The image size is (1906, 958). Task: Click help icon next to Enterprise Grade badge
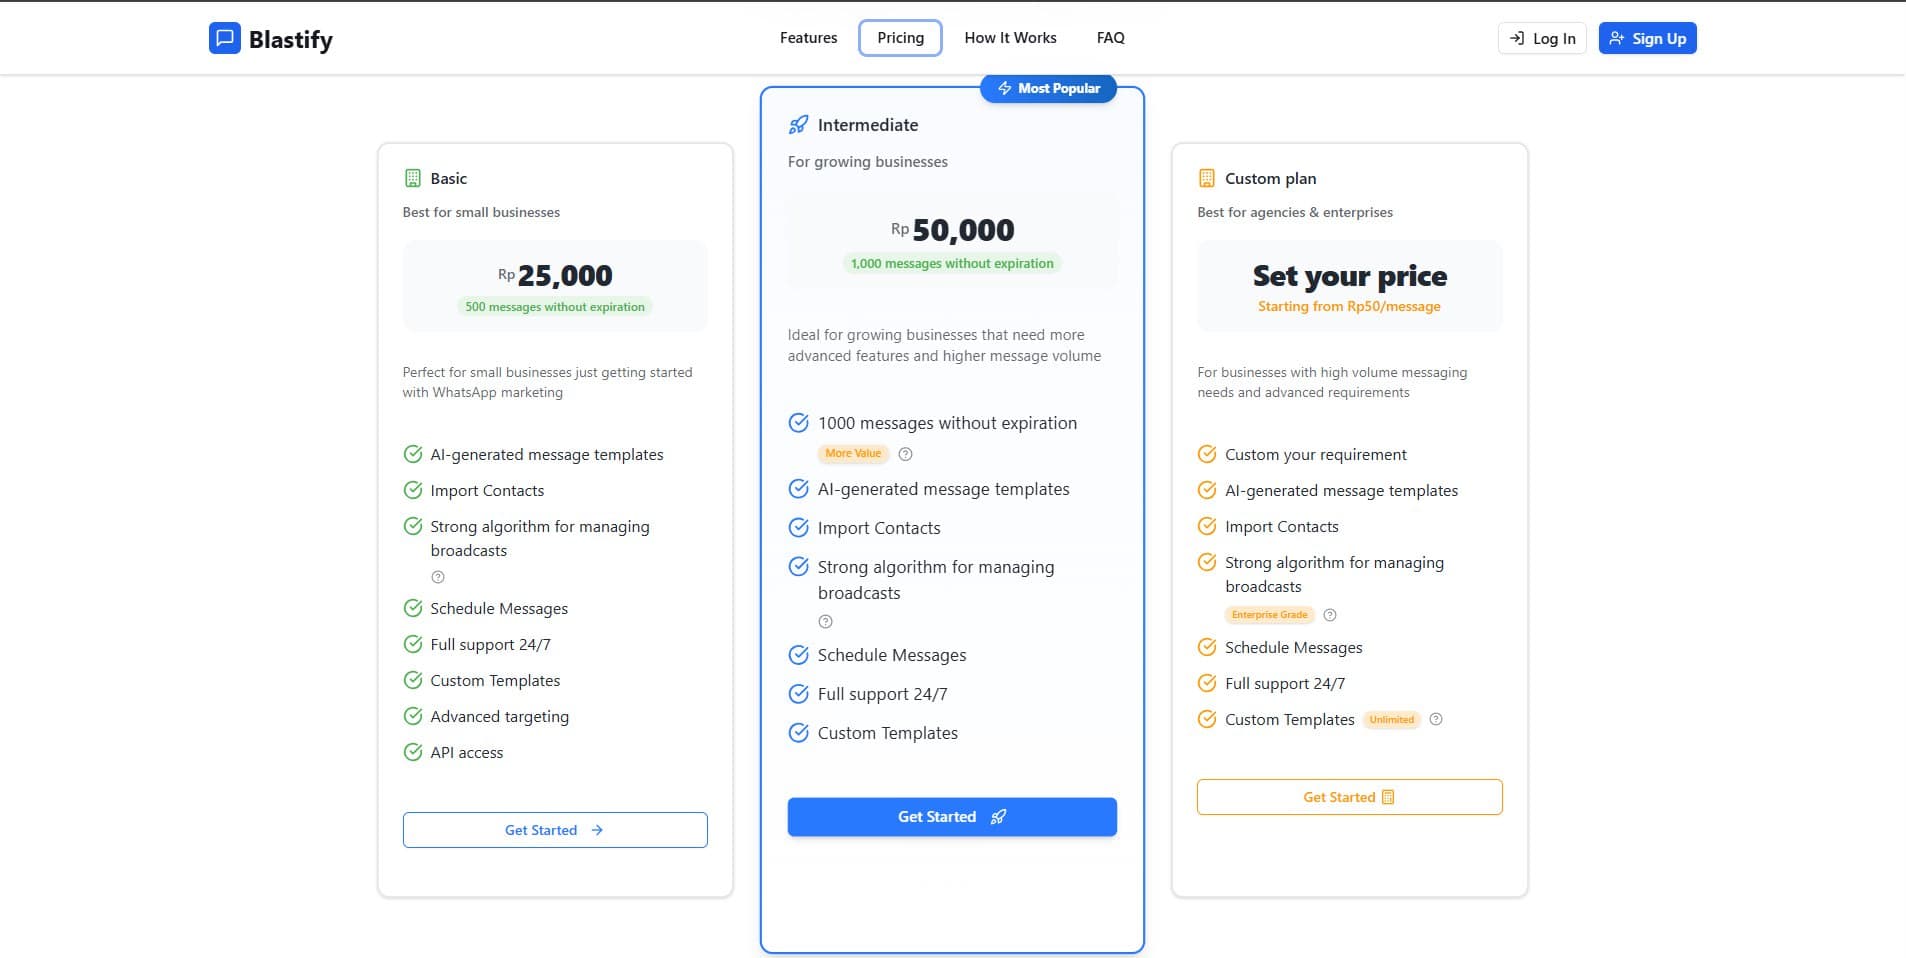click(x=1329, y=615)
